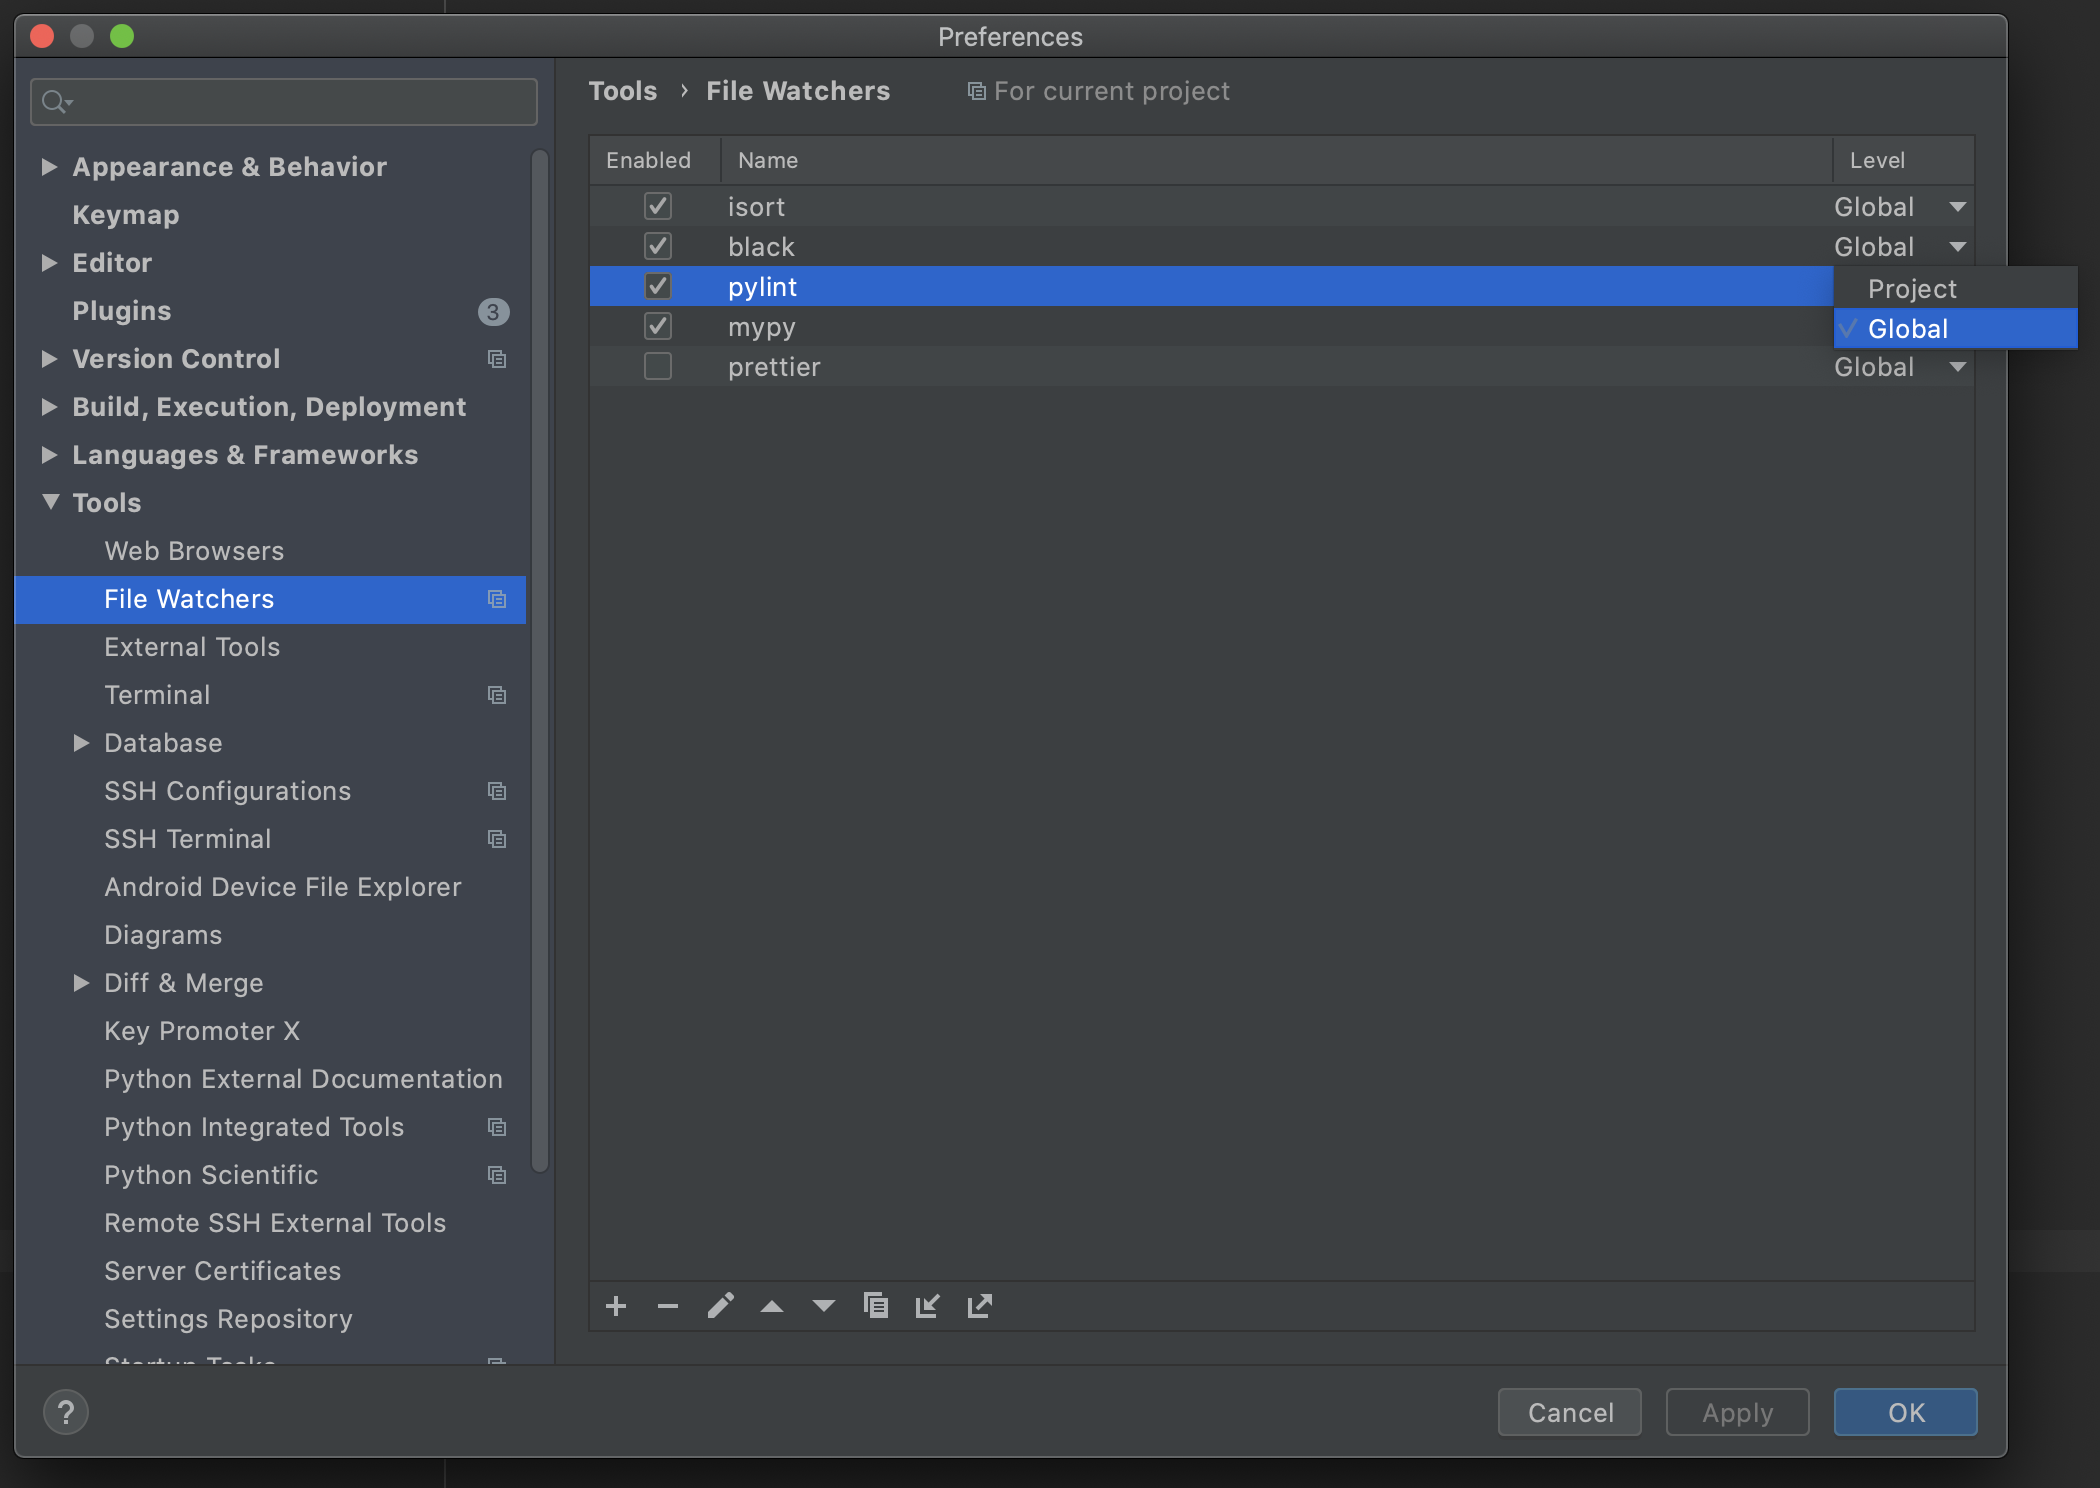This screenshot has height=1488, width=2100.
Task: Disable the isort watcher checkbox
Action: (x=657, y=207)
